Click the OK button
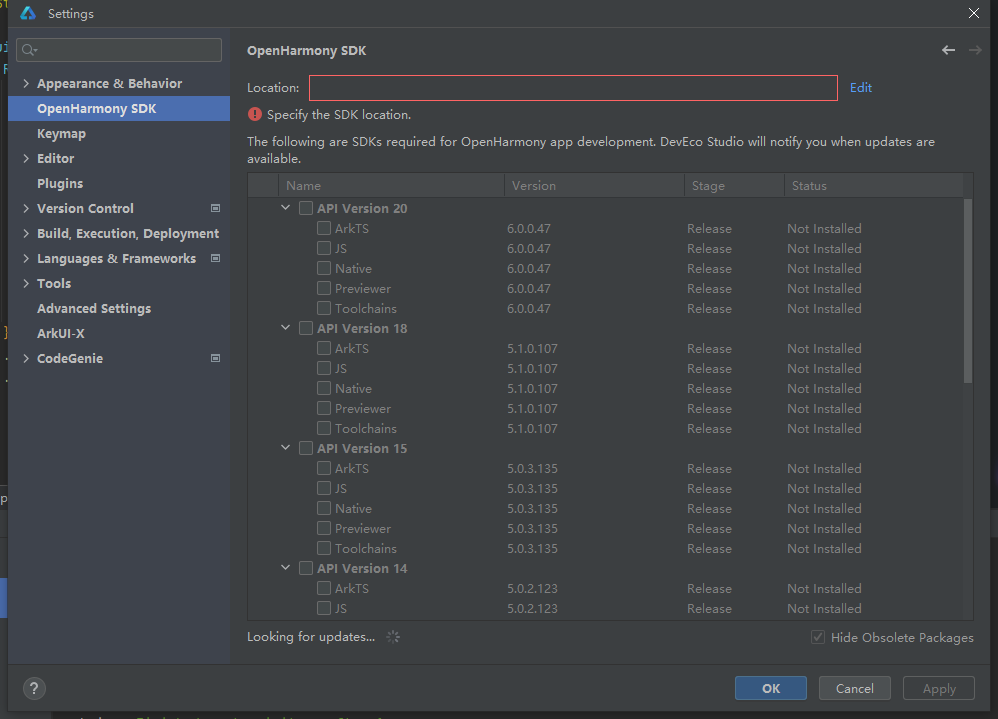The width and height of the screenshot is (998, 719). click(771, 688)
